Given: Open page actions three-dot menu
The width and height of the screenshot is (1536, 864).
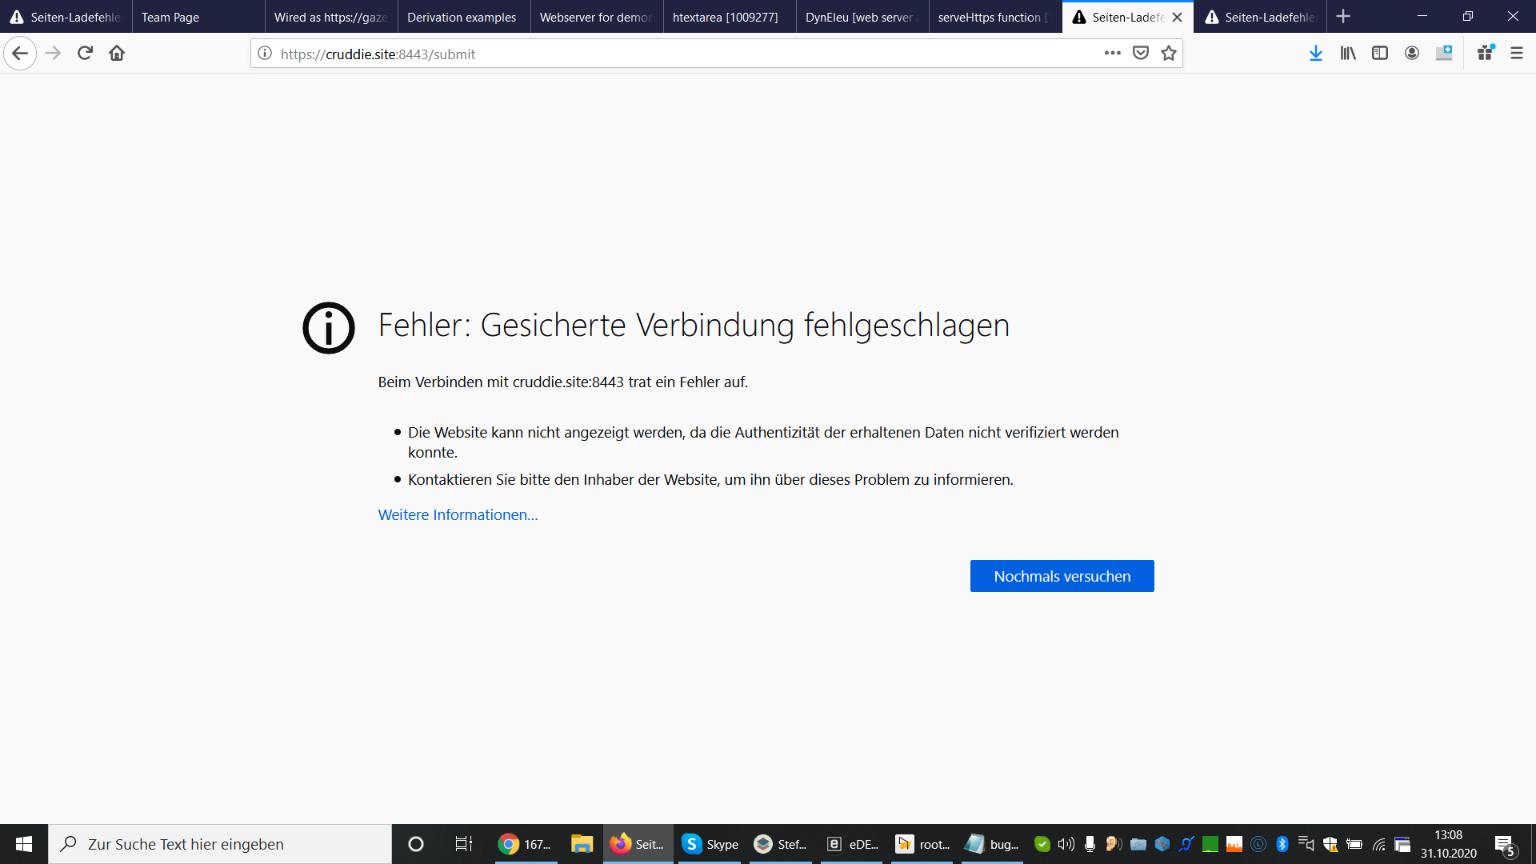Looking at the screenshot, I should tap(1112, 53).
